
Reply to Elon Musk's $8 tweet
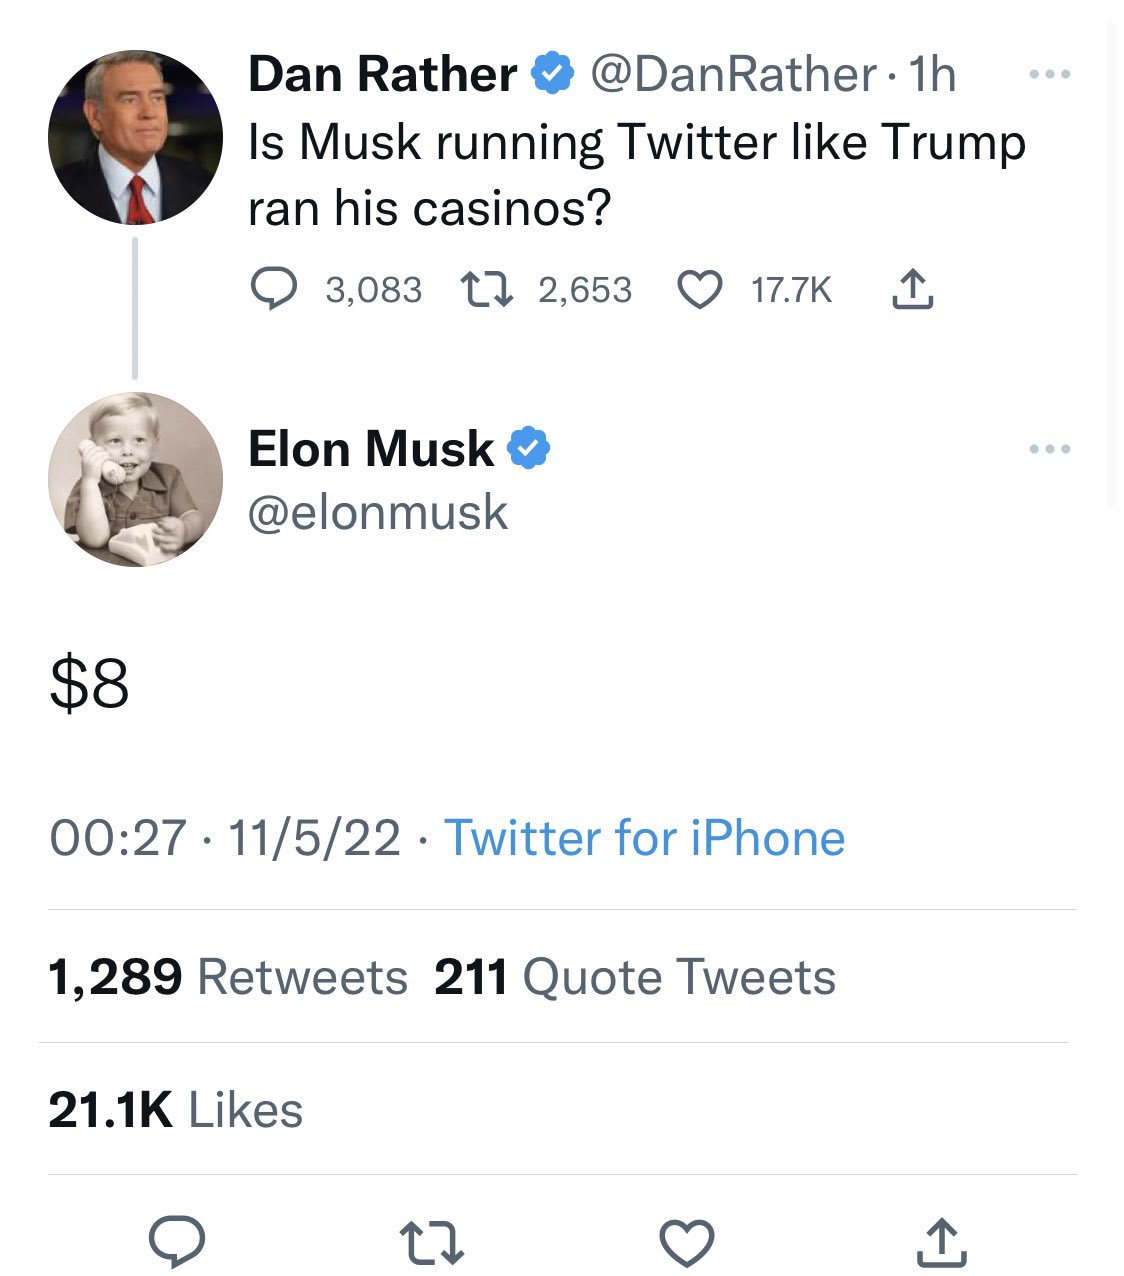(177, 1242)
